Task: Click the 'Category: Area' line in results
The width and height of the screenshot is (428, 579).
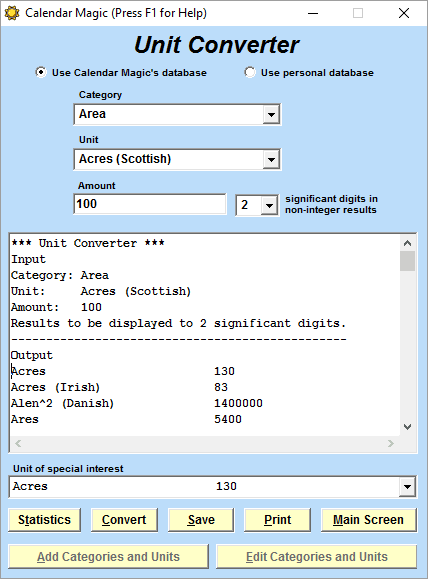Action: click(x=60, y=275)
